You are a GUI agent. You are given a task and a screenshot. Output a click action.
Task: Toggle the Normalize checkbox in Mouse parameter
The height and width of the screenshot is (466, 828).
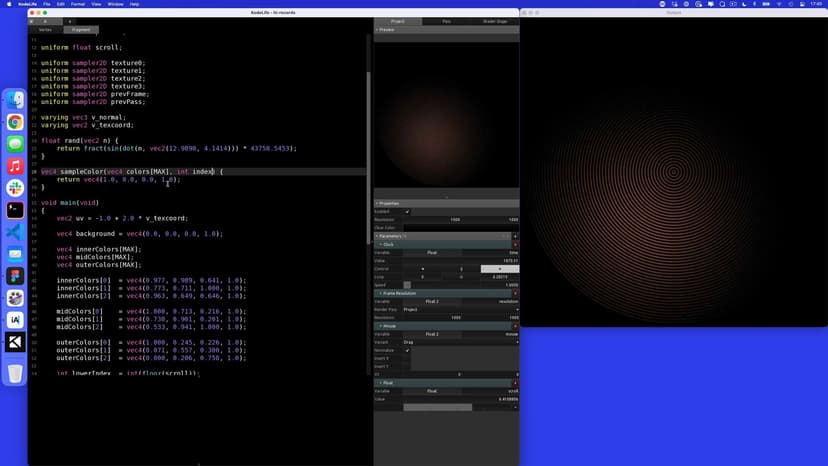click(x=407, y=350)
